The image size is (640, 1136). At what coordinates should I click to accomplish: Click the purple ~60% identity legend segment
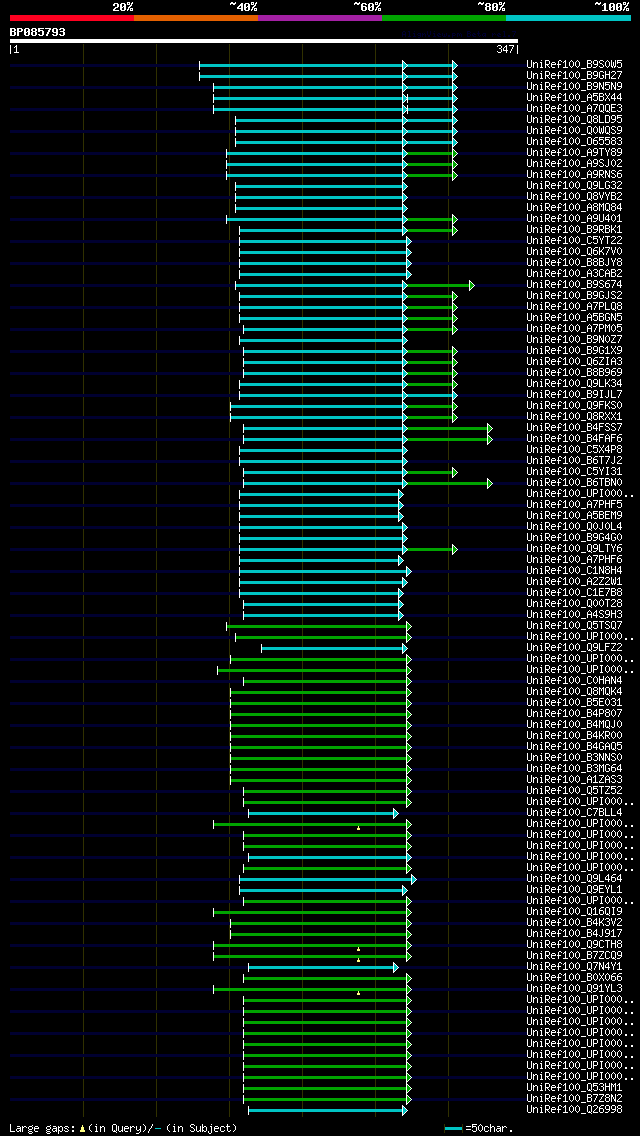(320, 17)
